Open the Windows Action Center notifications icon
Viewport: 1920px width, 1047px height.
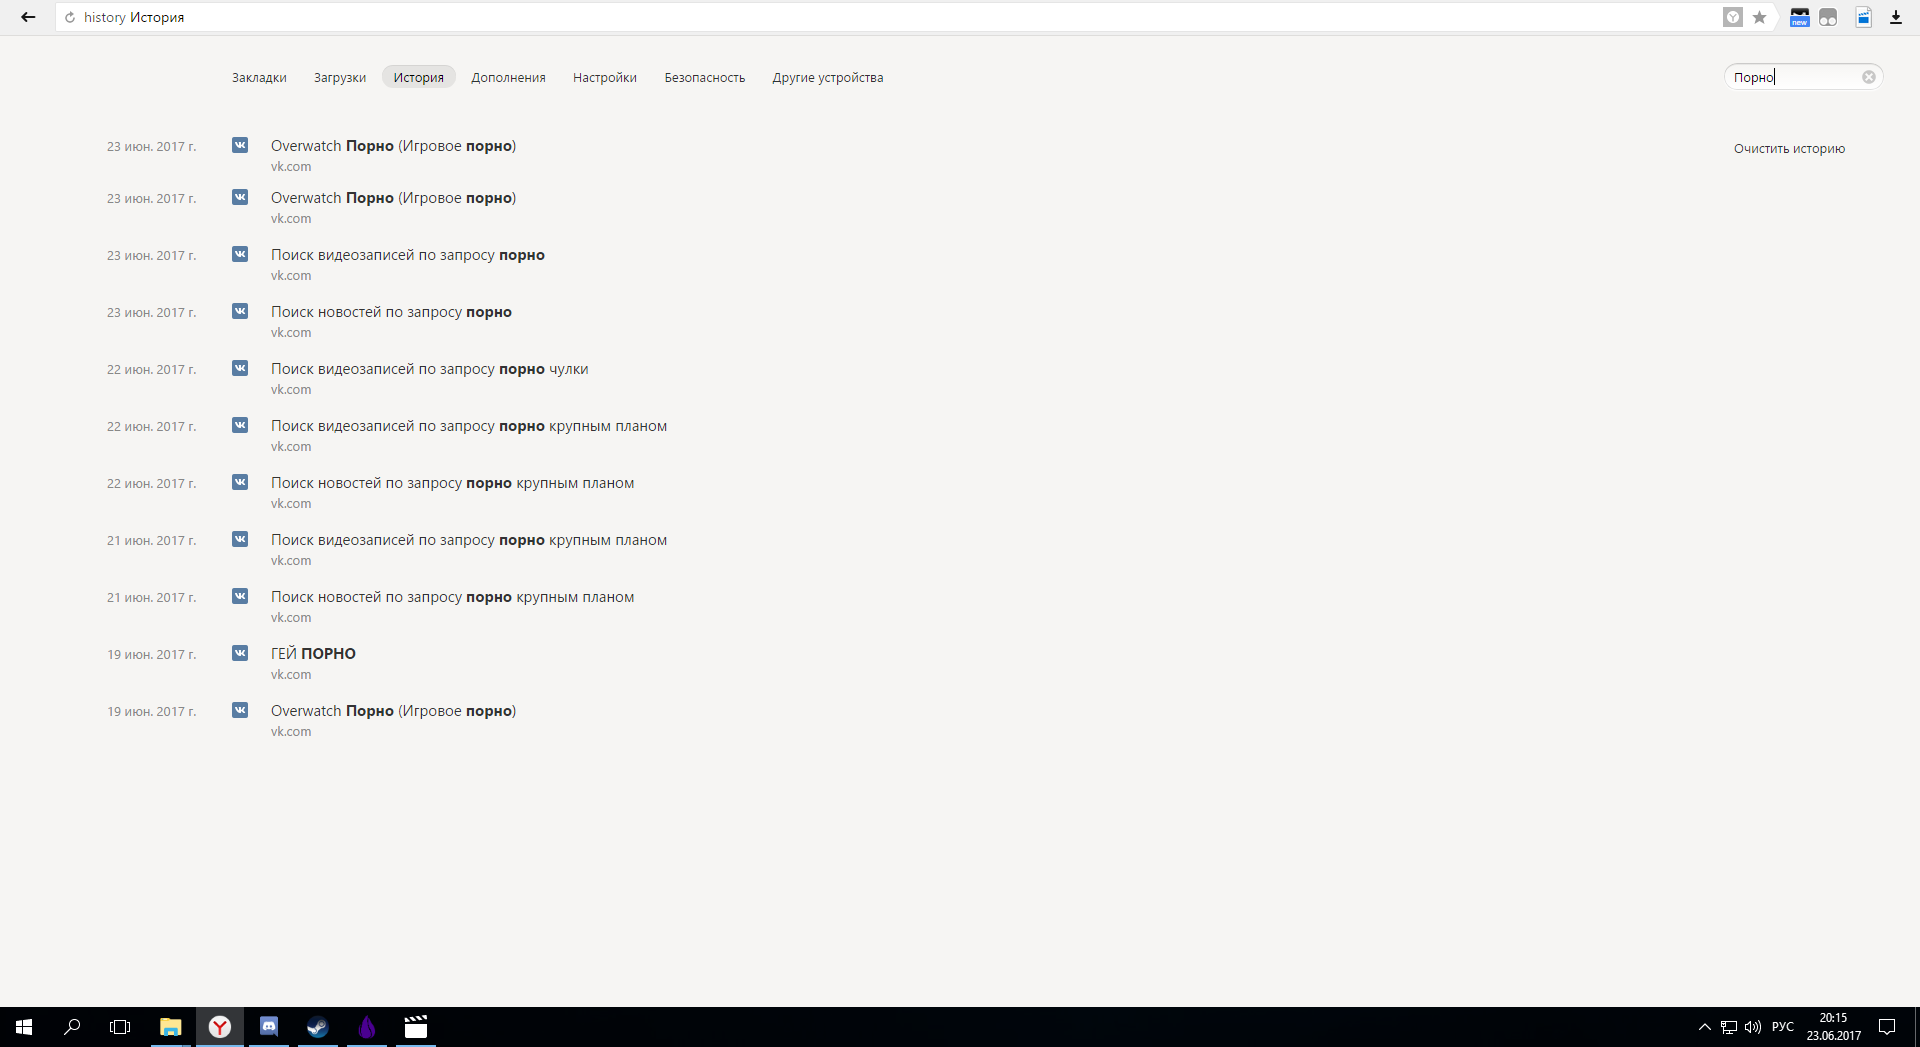[1887, 1027]
